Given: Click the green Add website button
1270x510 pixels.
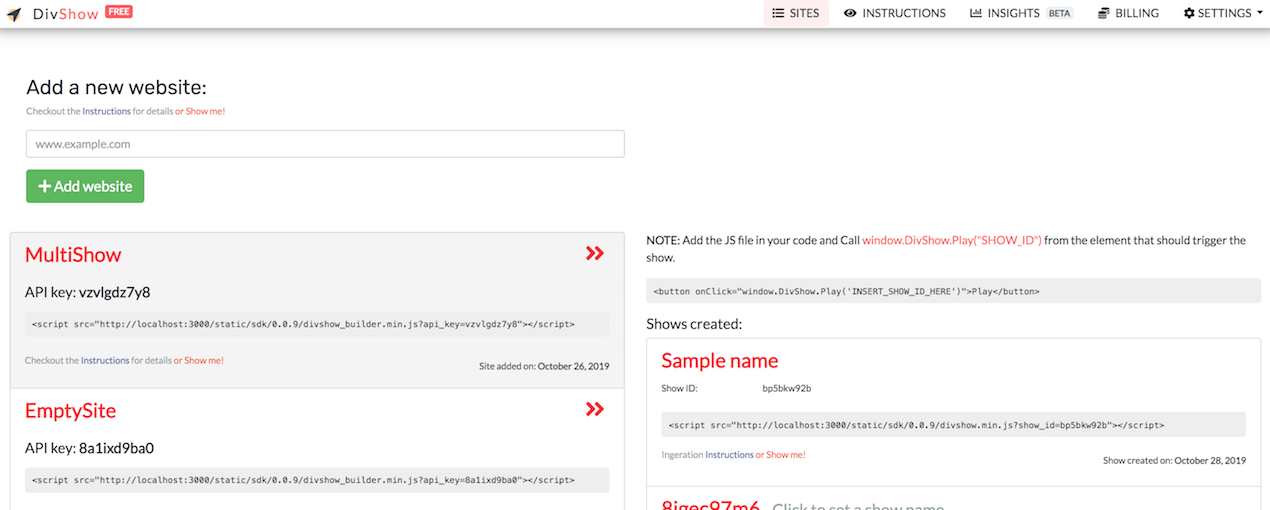Looking at the screenshot, I should point(85,186).
